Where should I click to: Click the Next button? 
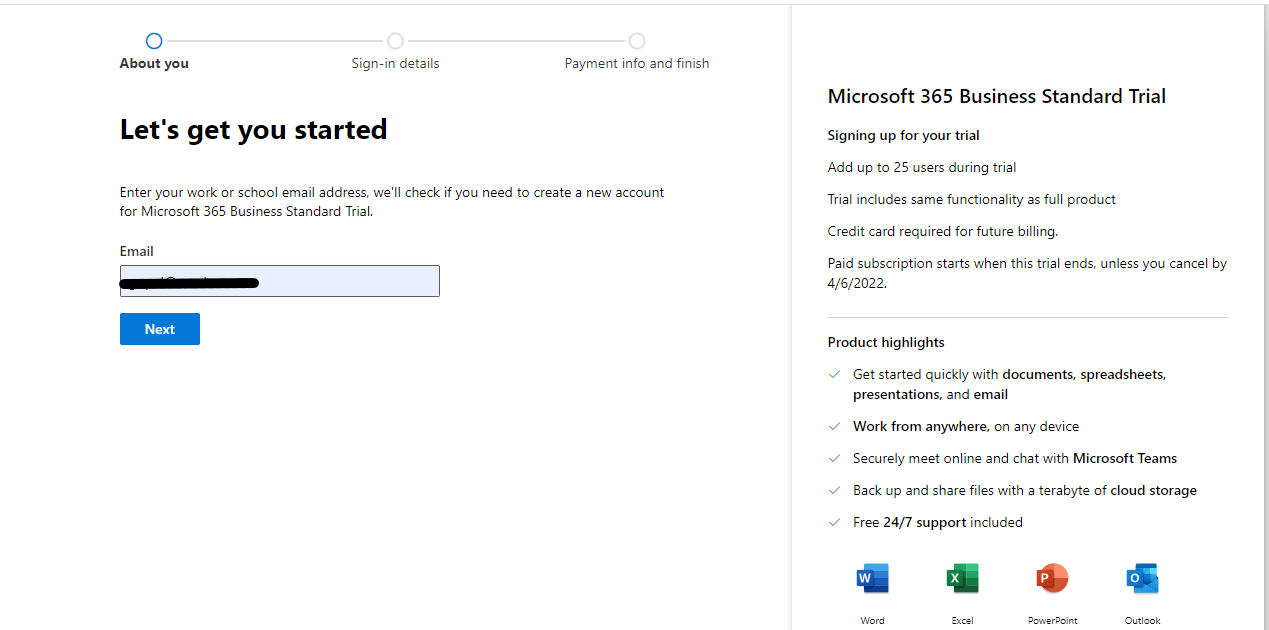[x=160, y=329]
